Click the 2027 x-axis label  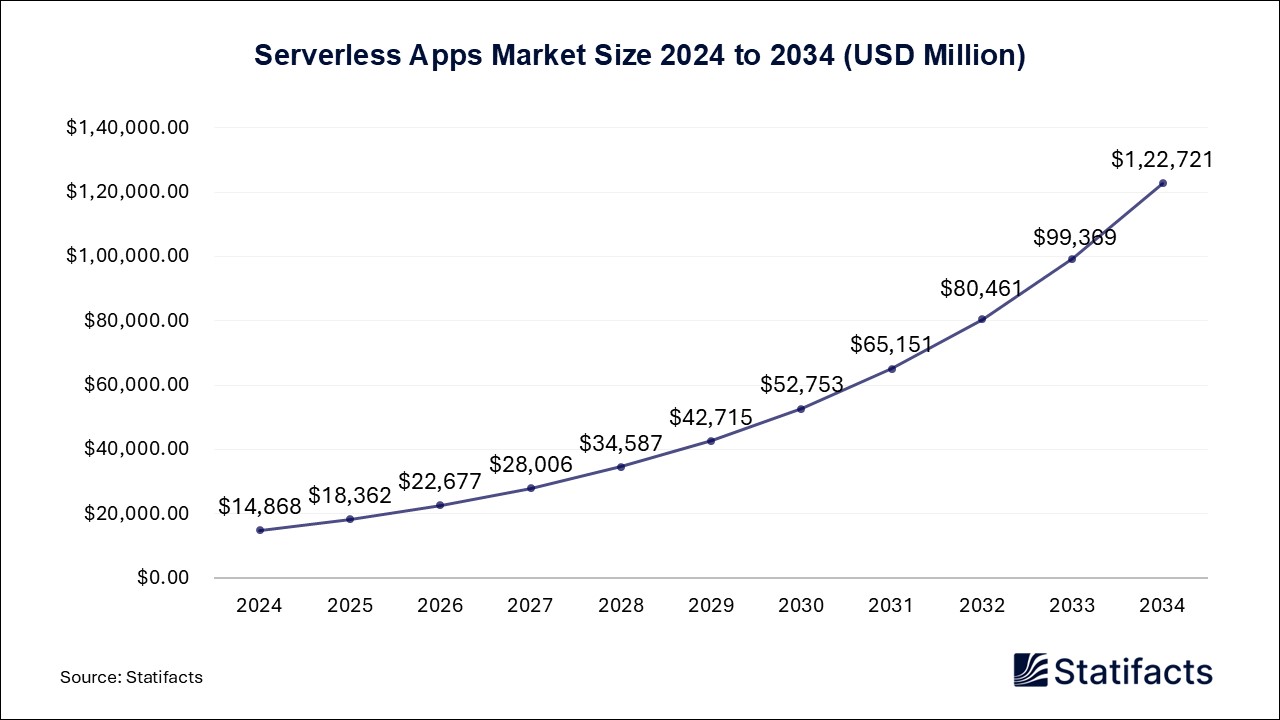(531, 606)
